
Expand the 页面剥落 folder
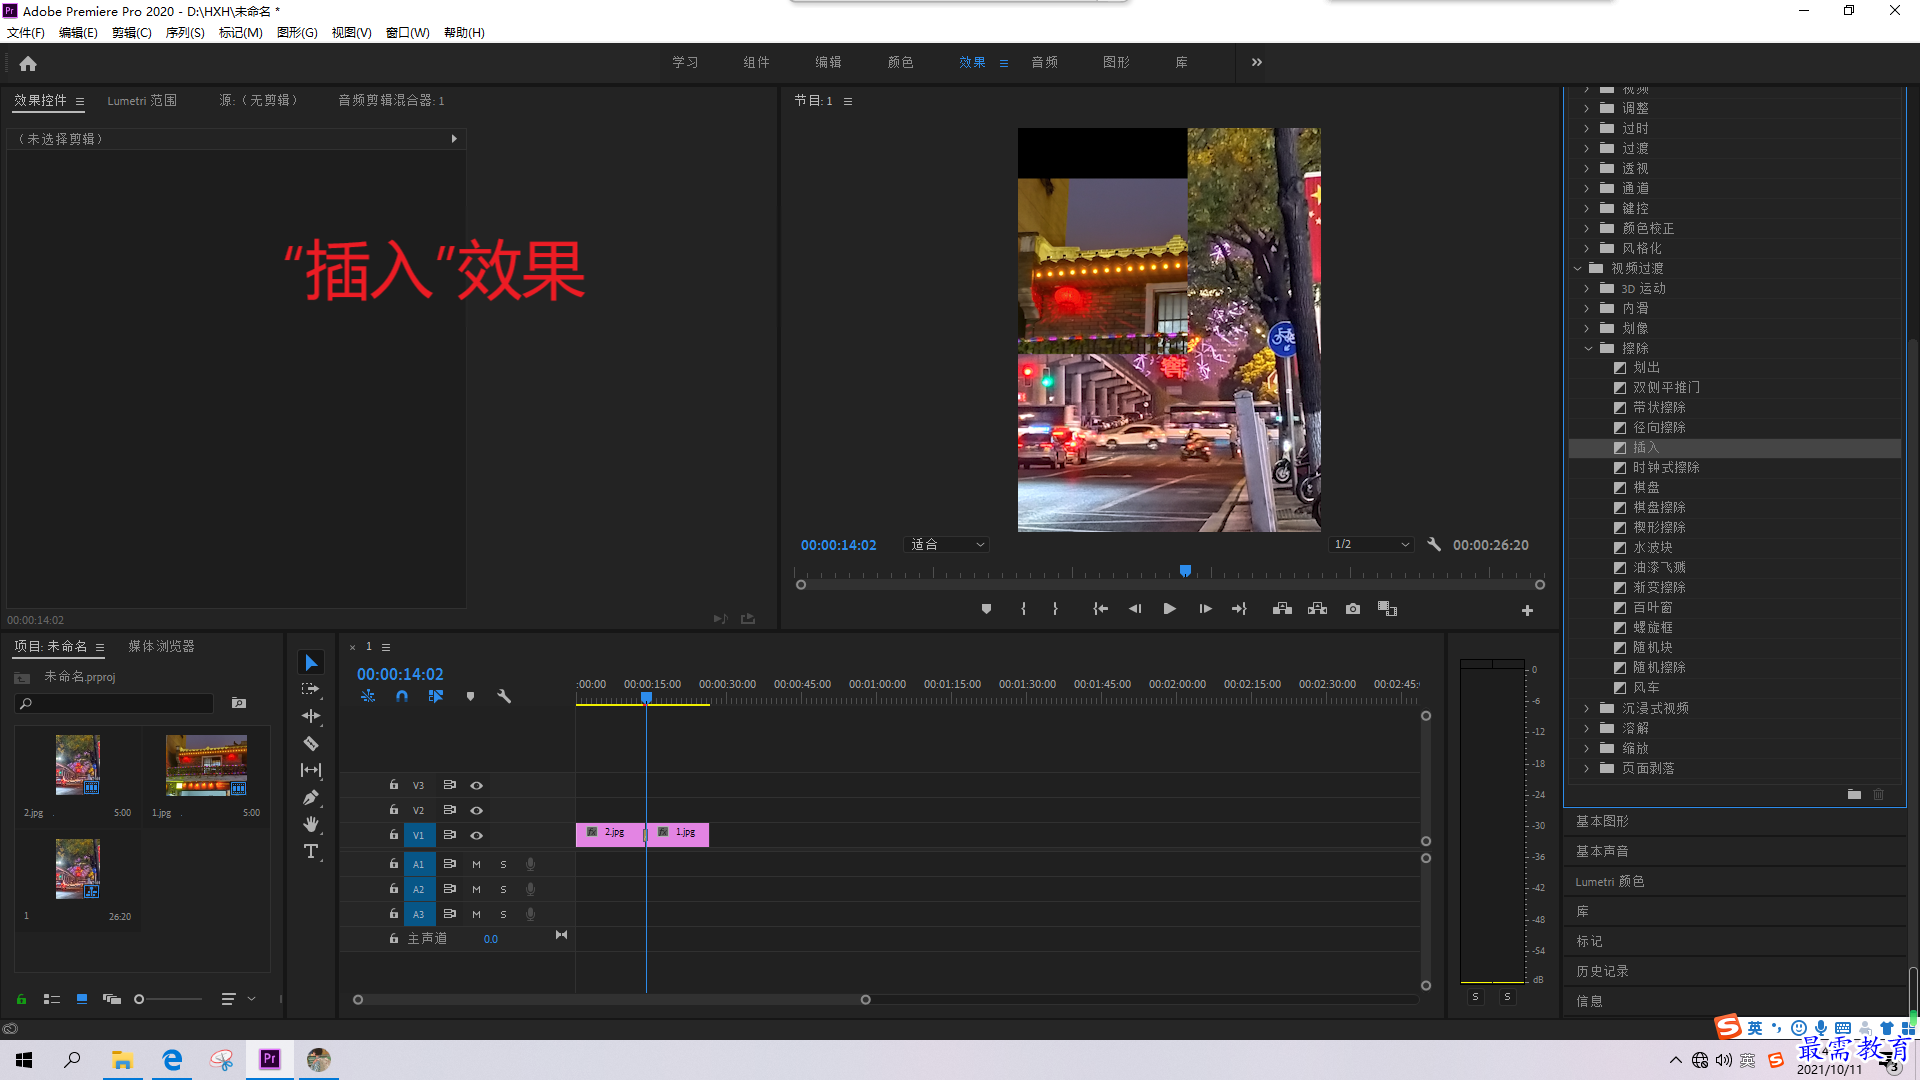(1587, 768)
